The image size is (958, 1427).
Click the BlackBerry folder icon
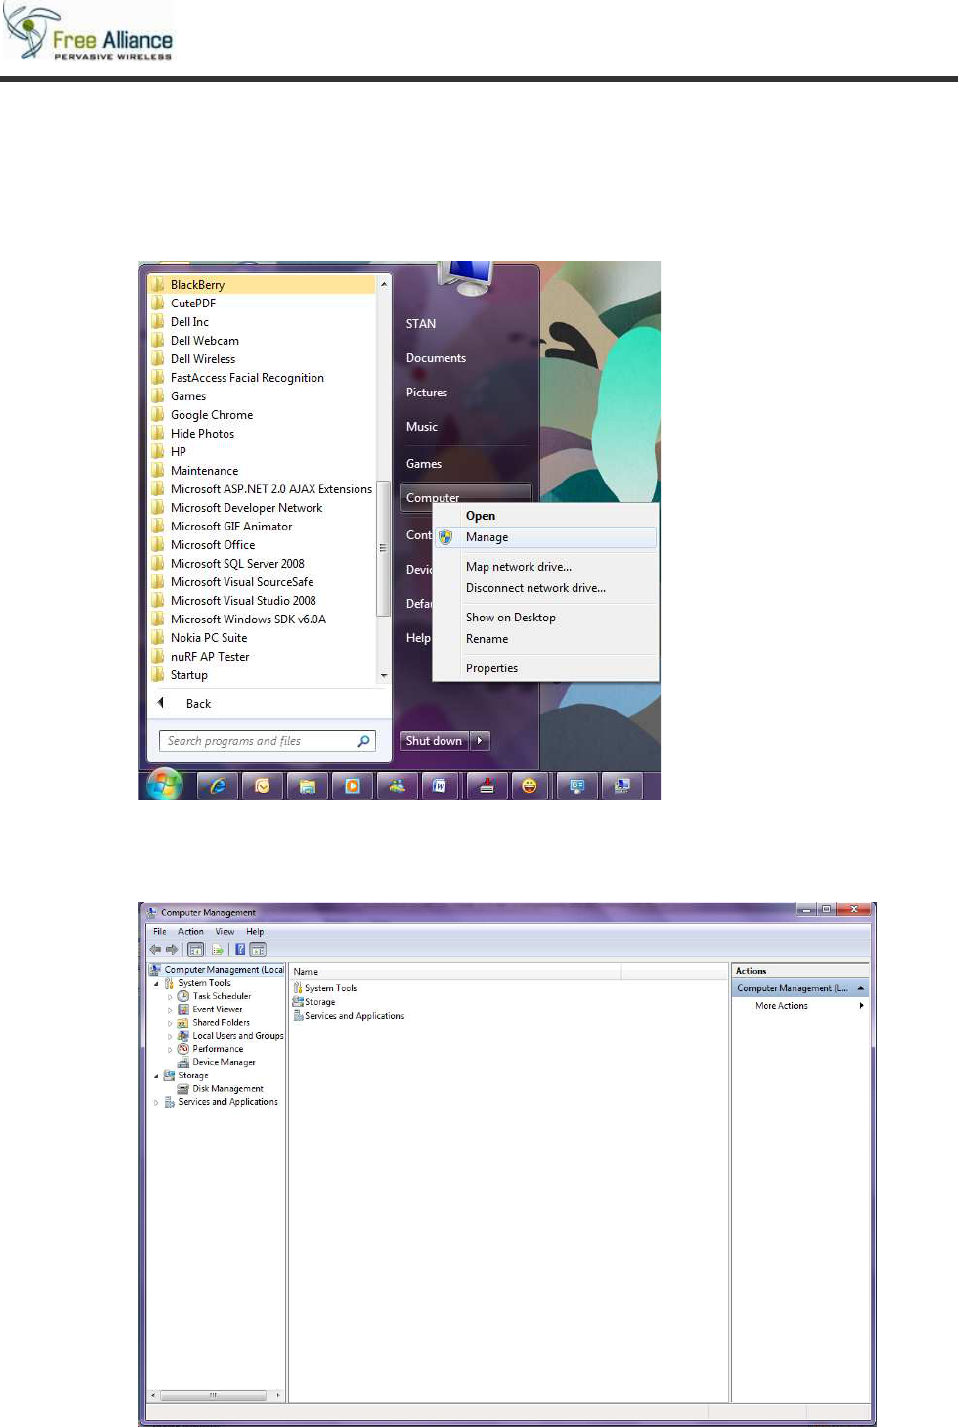(x=158, y=284)
